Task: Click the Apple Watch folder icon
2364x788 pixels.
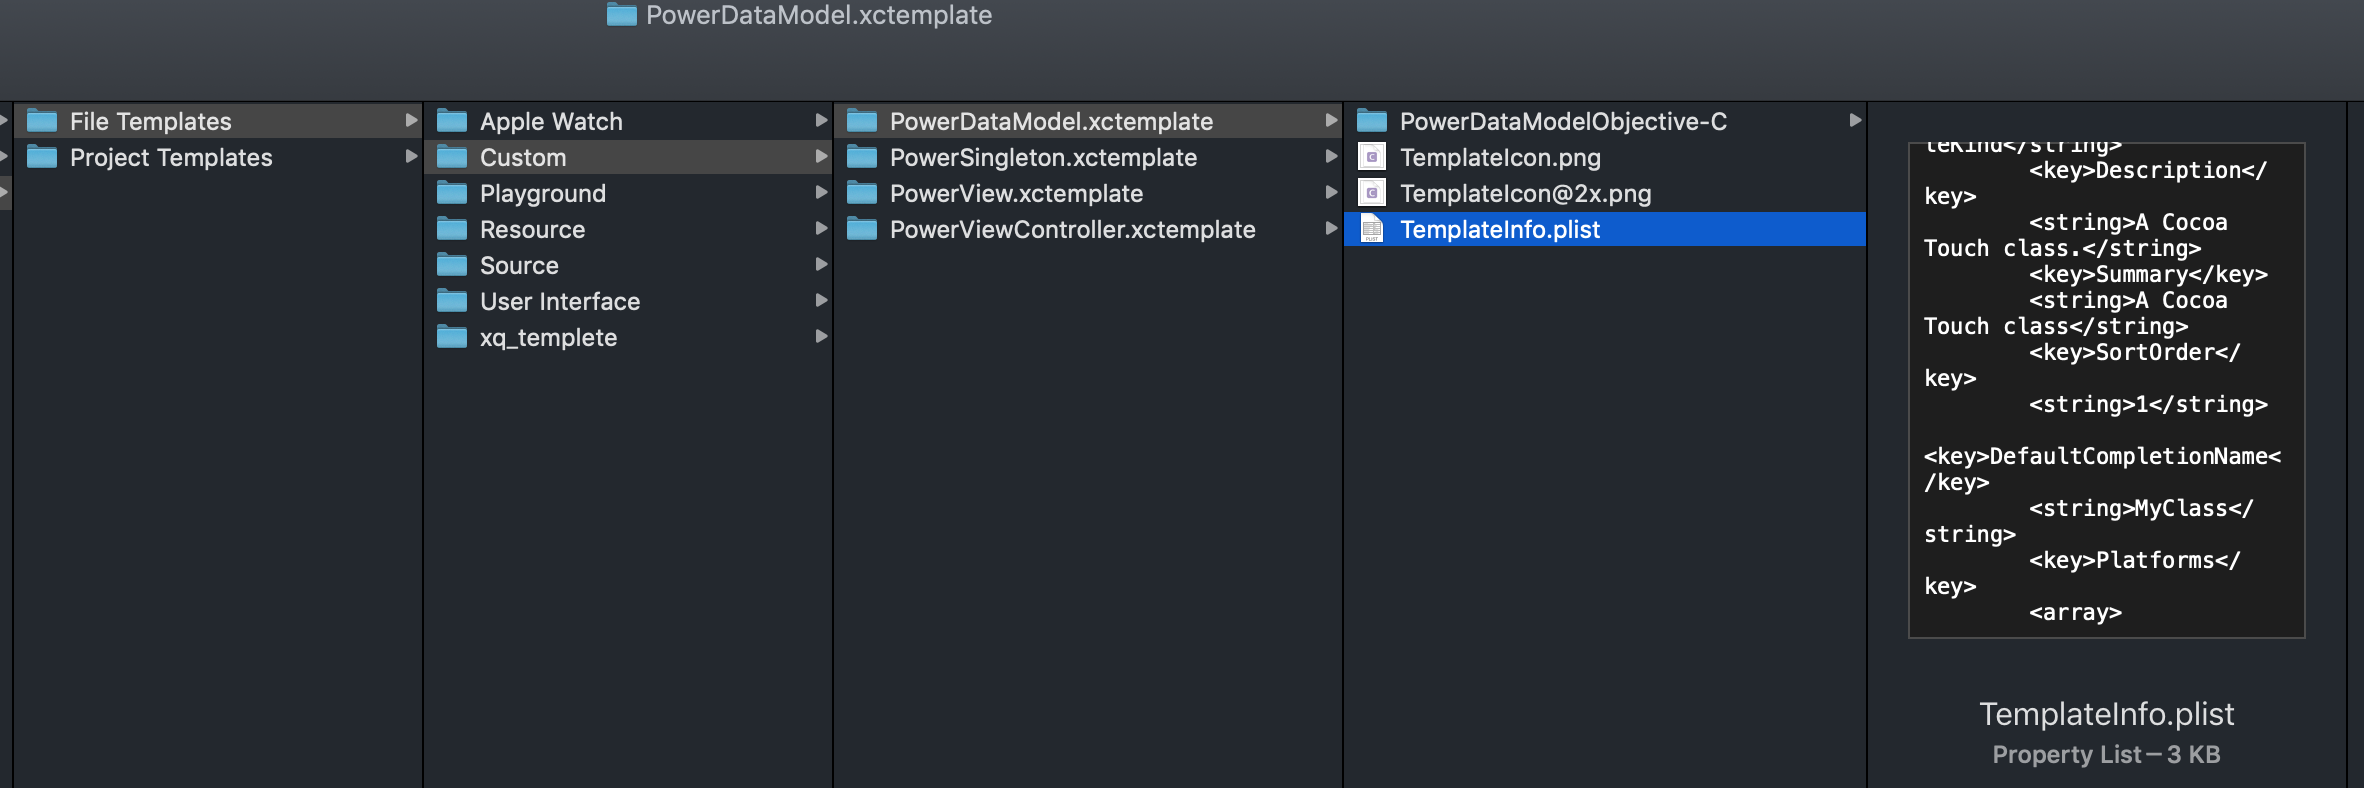Action: (x=452, y=121)
